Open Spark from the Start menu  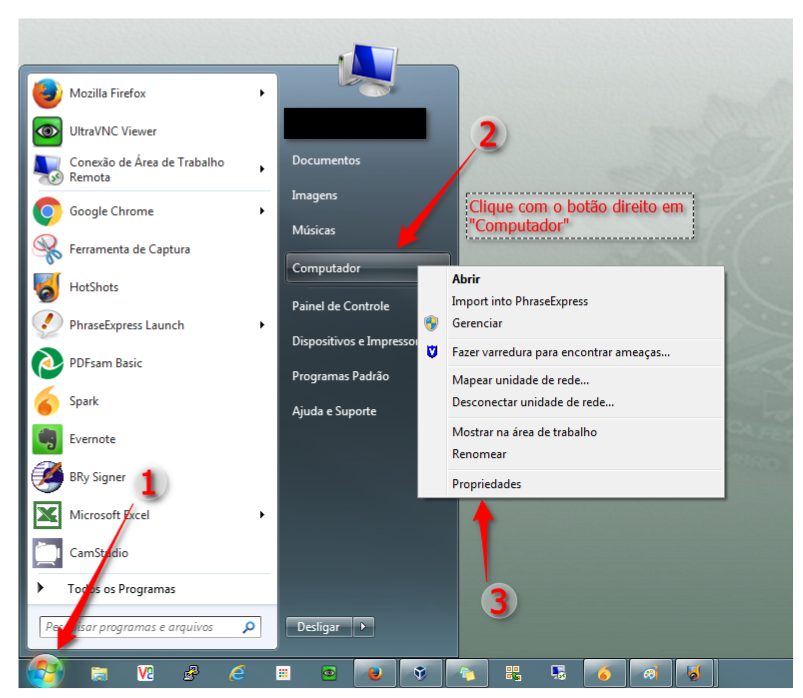[x=152, y=400]
